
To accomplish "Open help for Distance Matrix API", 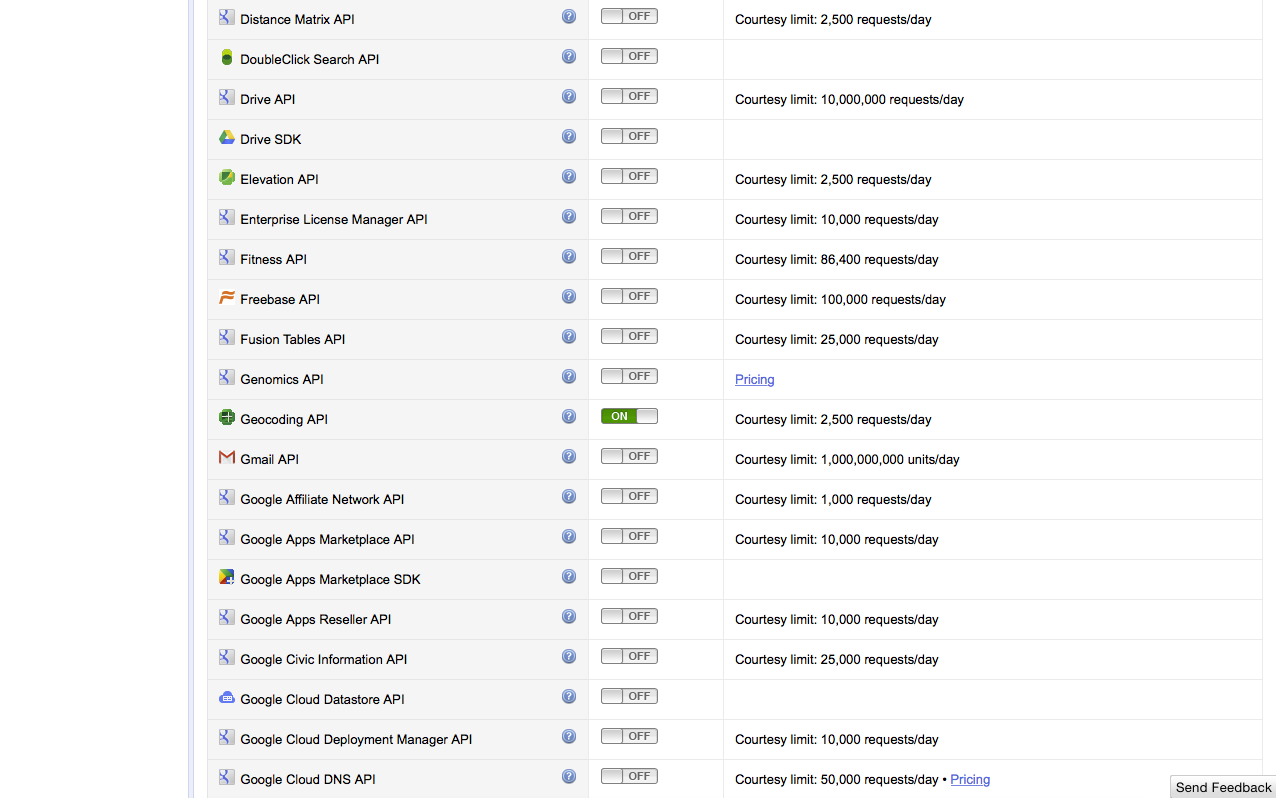I will point(569,16).
